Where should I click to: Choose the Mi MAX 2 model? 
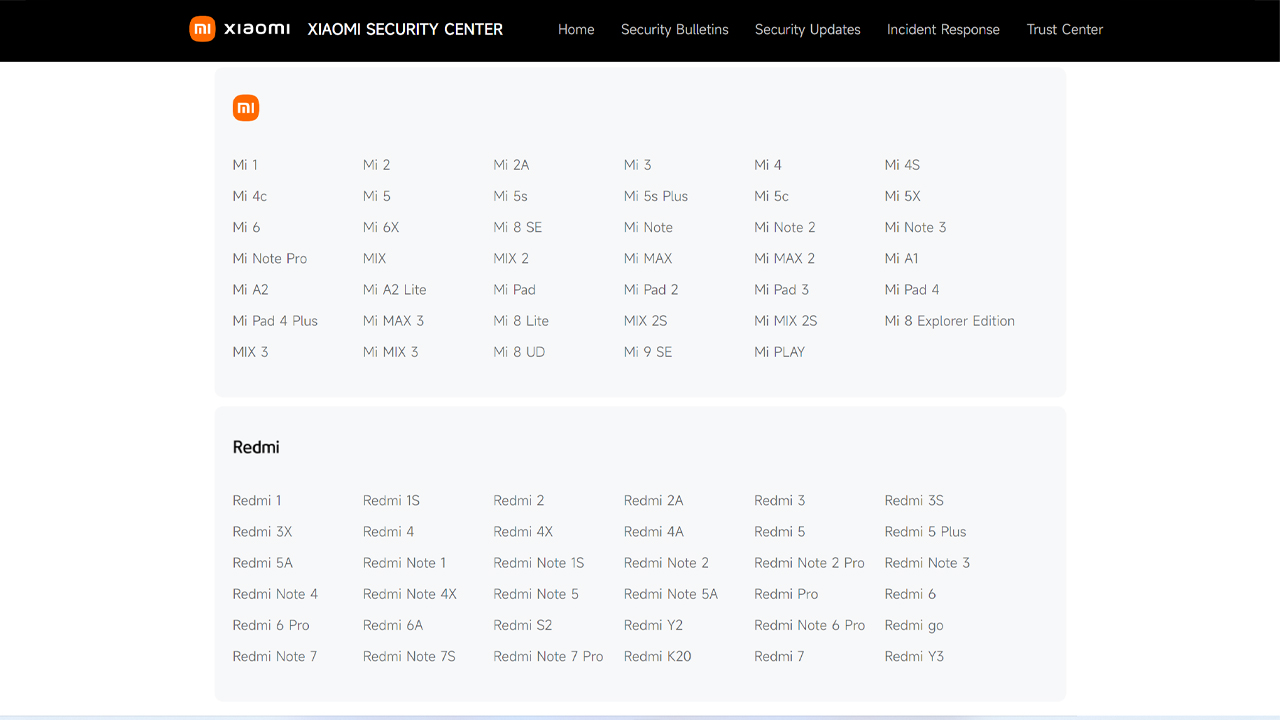click(x=785, y=258)
